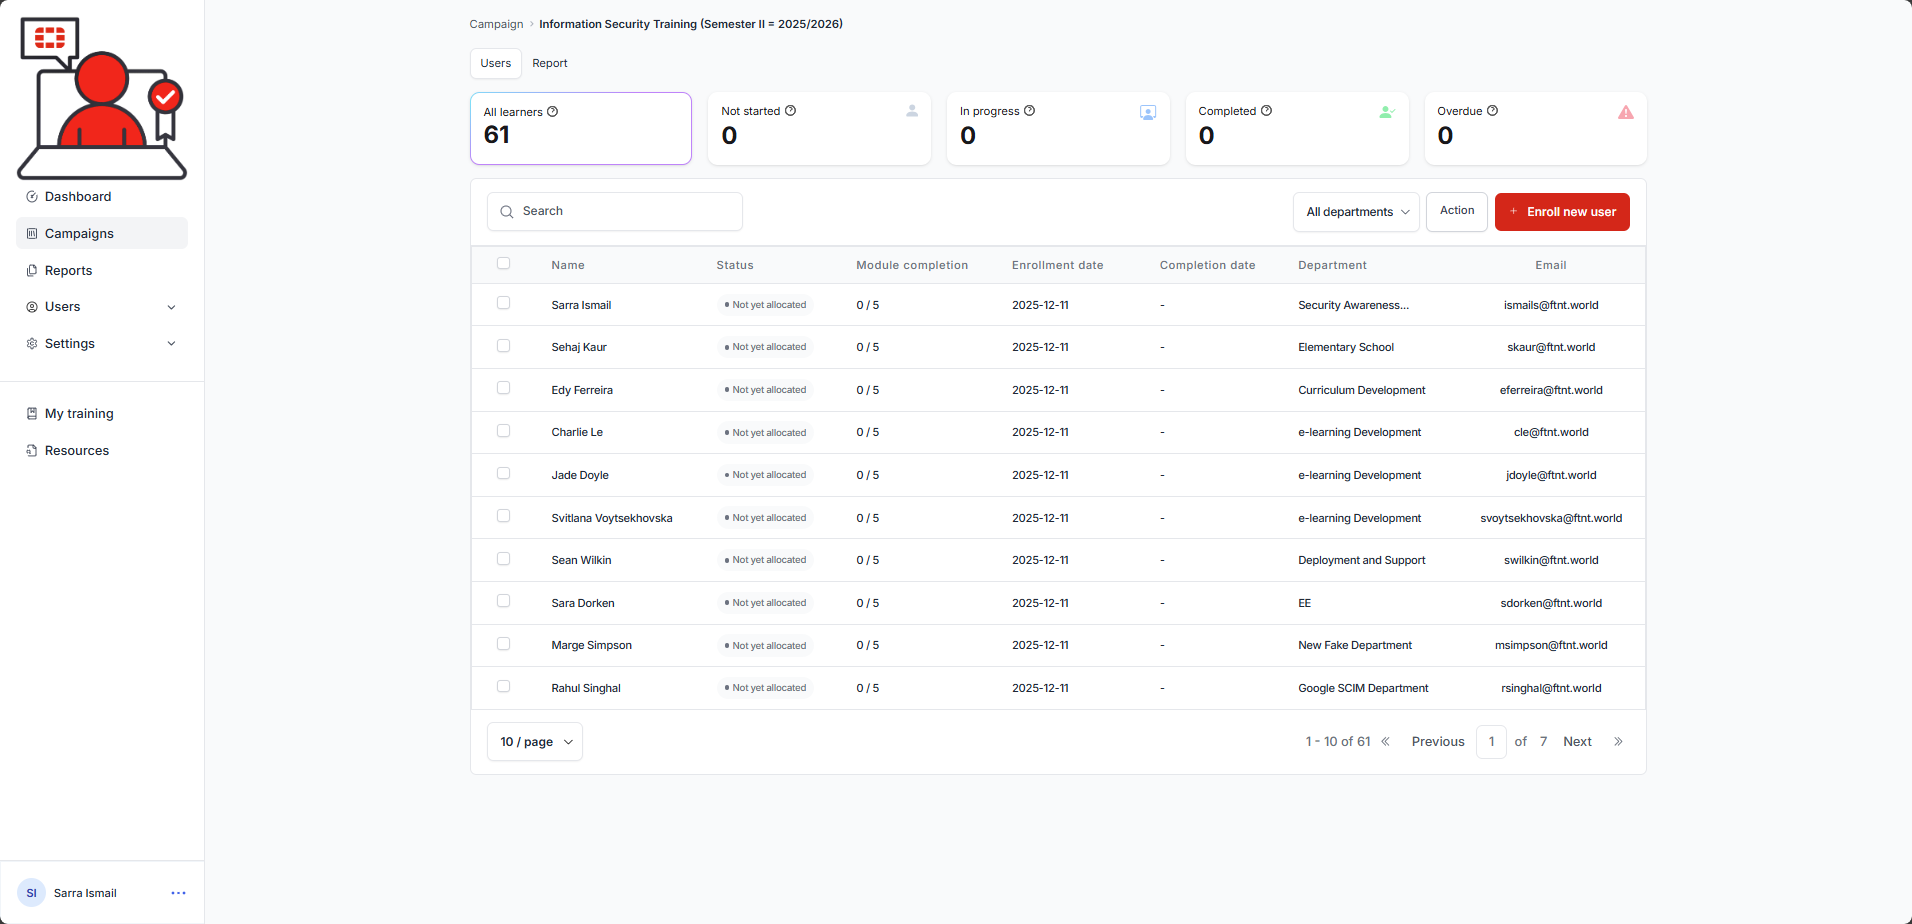Go to the Next page
1912x924 pixels.
[x=1578, y=742]
